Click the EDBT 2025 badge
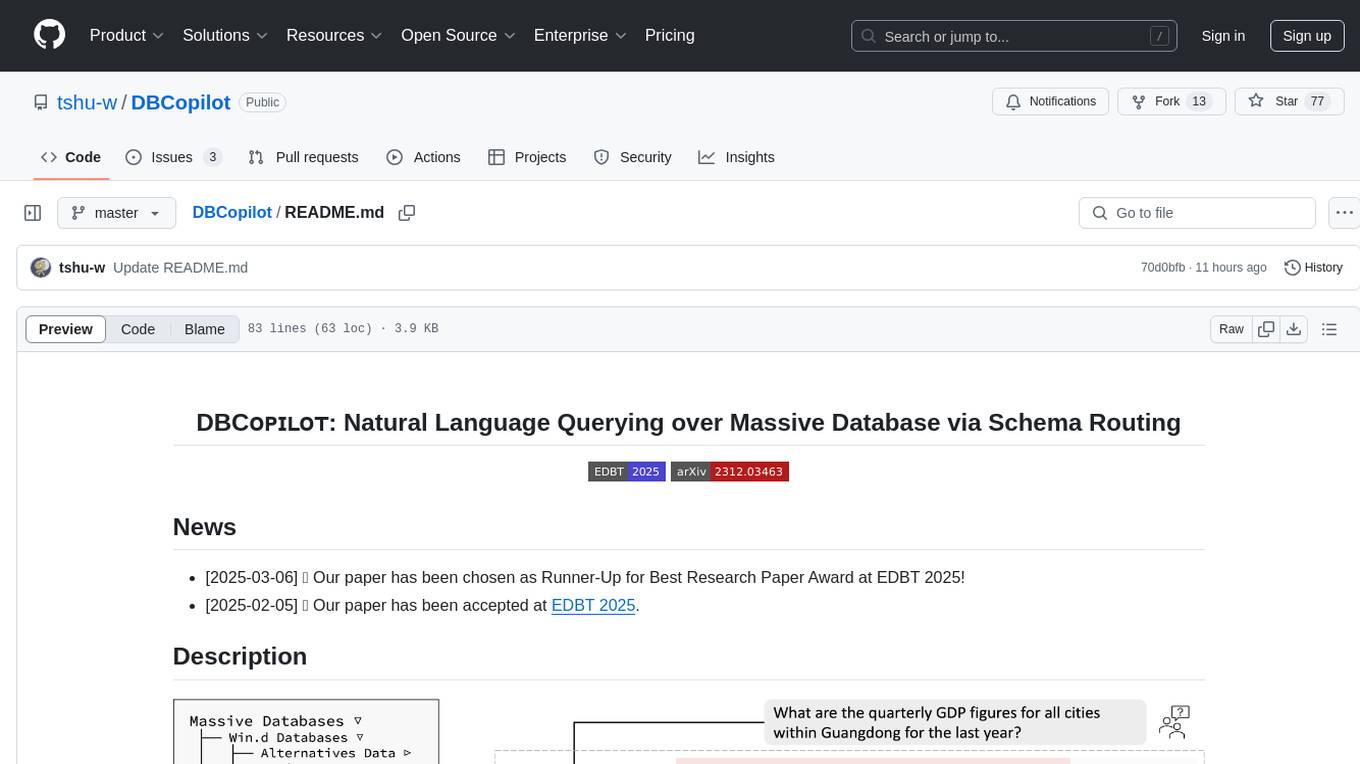1360x764 pixels. point(627,471)
